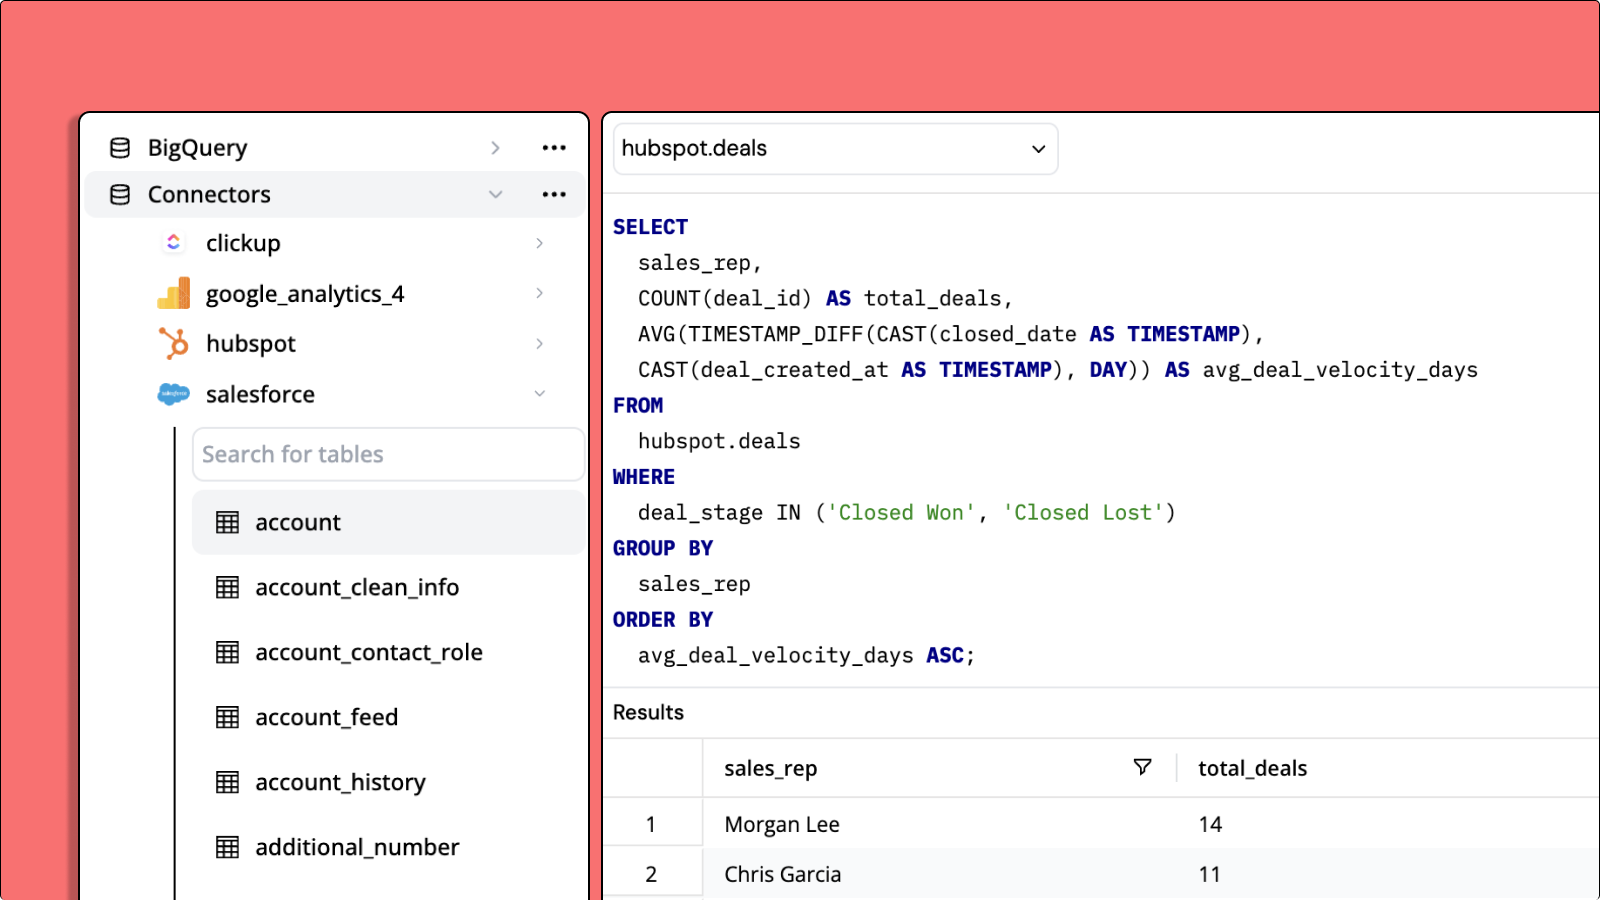Select the account_contact_role table
1600x900 pixels.
coord(368,653)
